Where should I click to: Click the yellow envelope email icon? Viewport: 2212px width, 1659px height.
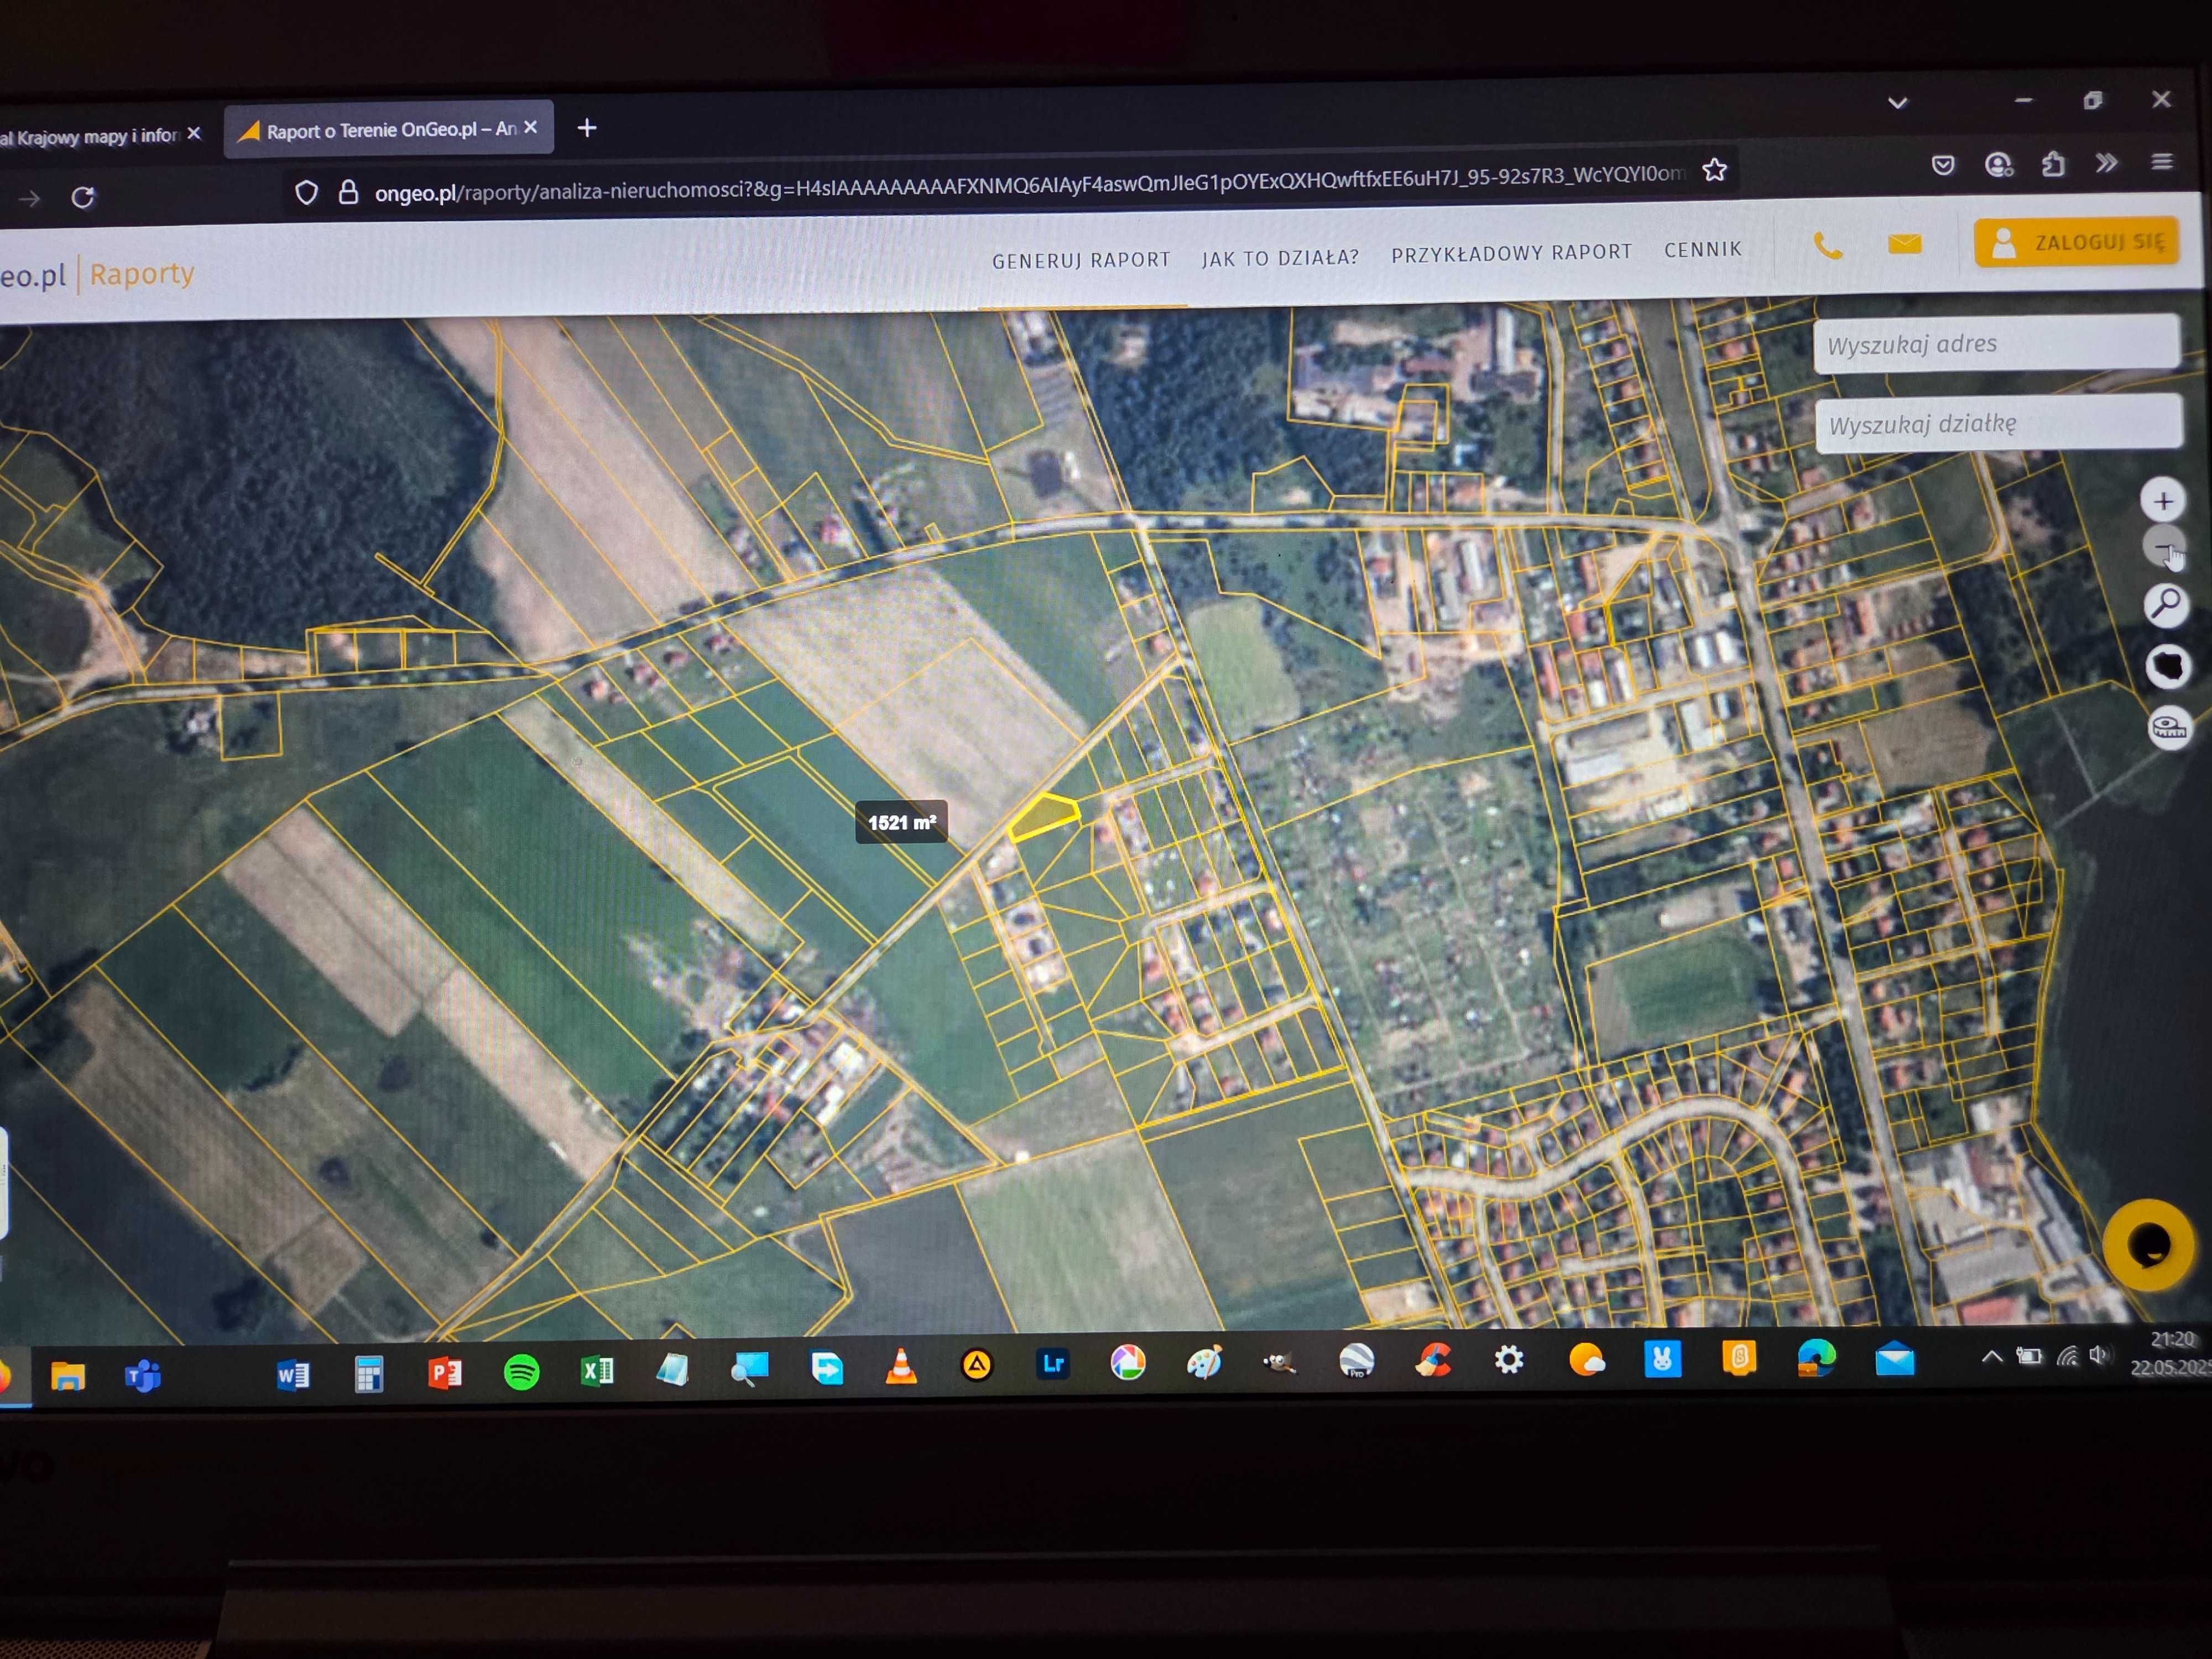click(x=1905, y=244)
